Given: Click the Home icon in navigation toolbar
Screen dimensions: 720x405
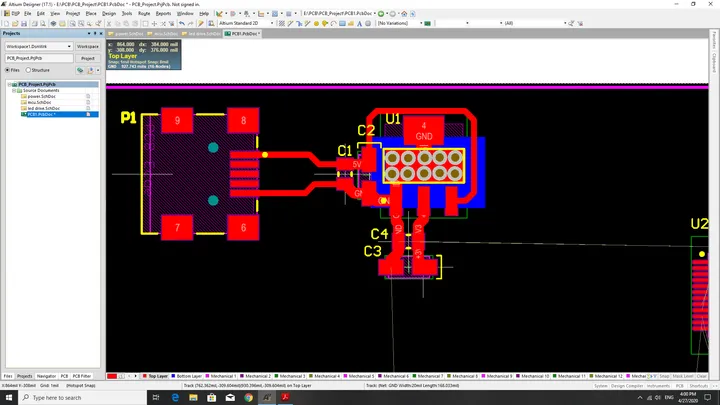Looking at the screenshot, I should pos(404,14).
